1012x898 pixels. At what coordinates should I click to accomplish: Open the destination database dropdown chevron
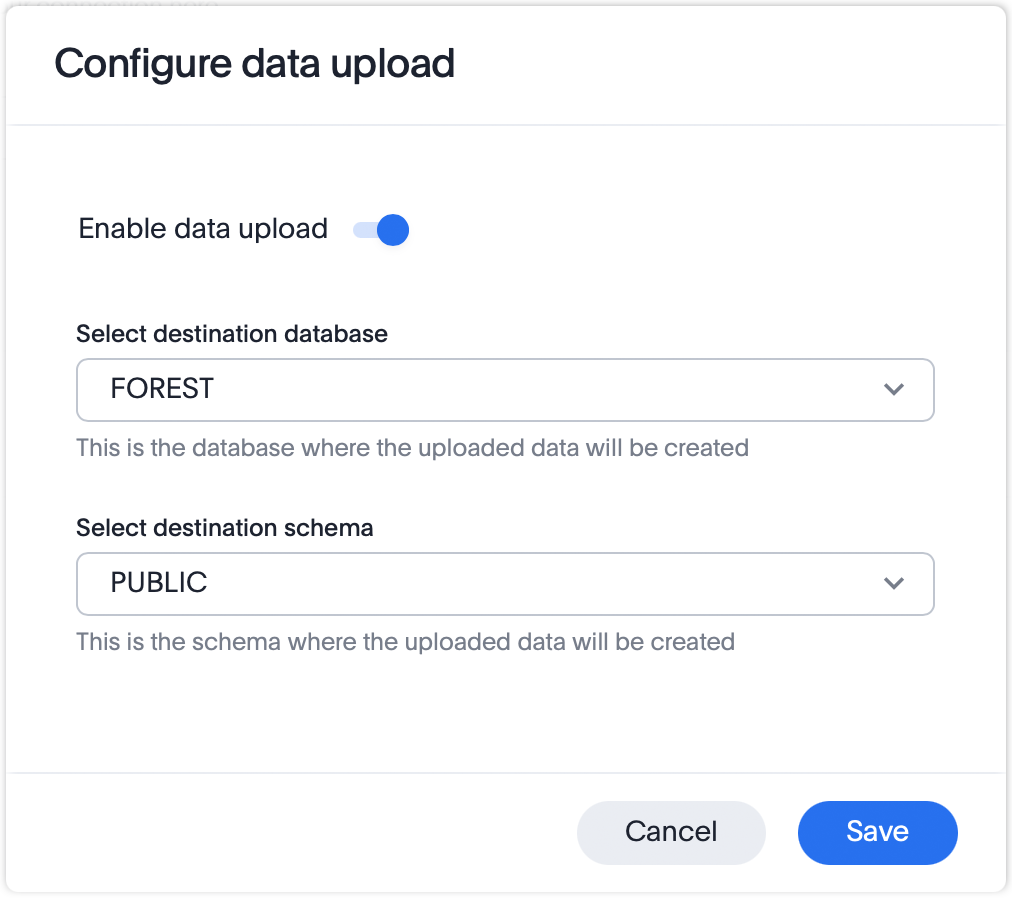point(895,390)
